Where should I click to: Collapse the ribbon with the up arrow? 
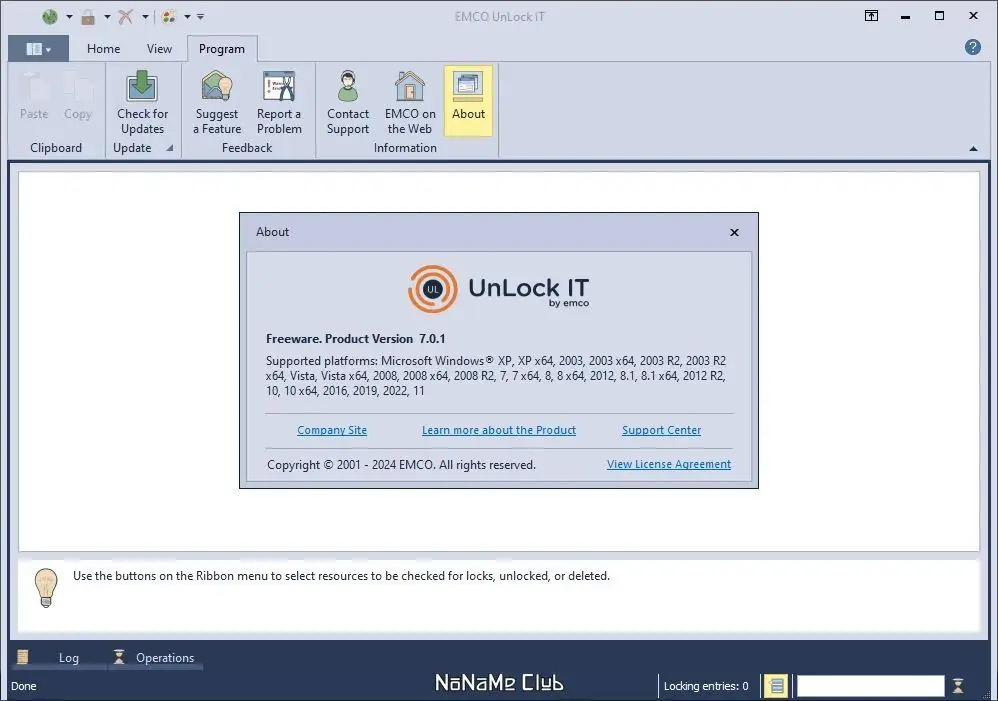(973, 148)
